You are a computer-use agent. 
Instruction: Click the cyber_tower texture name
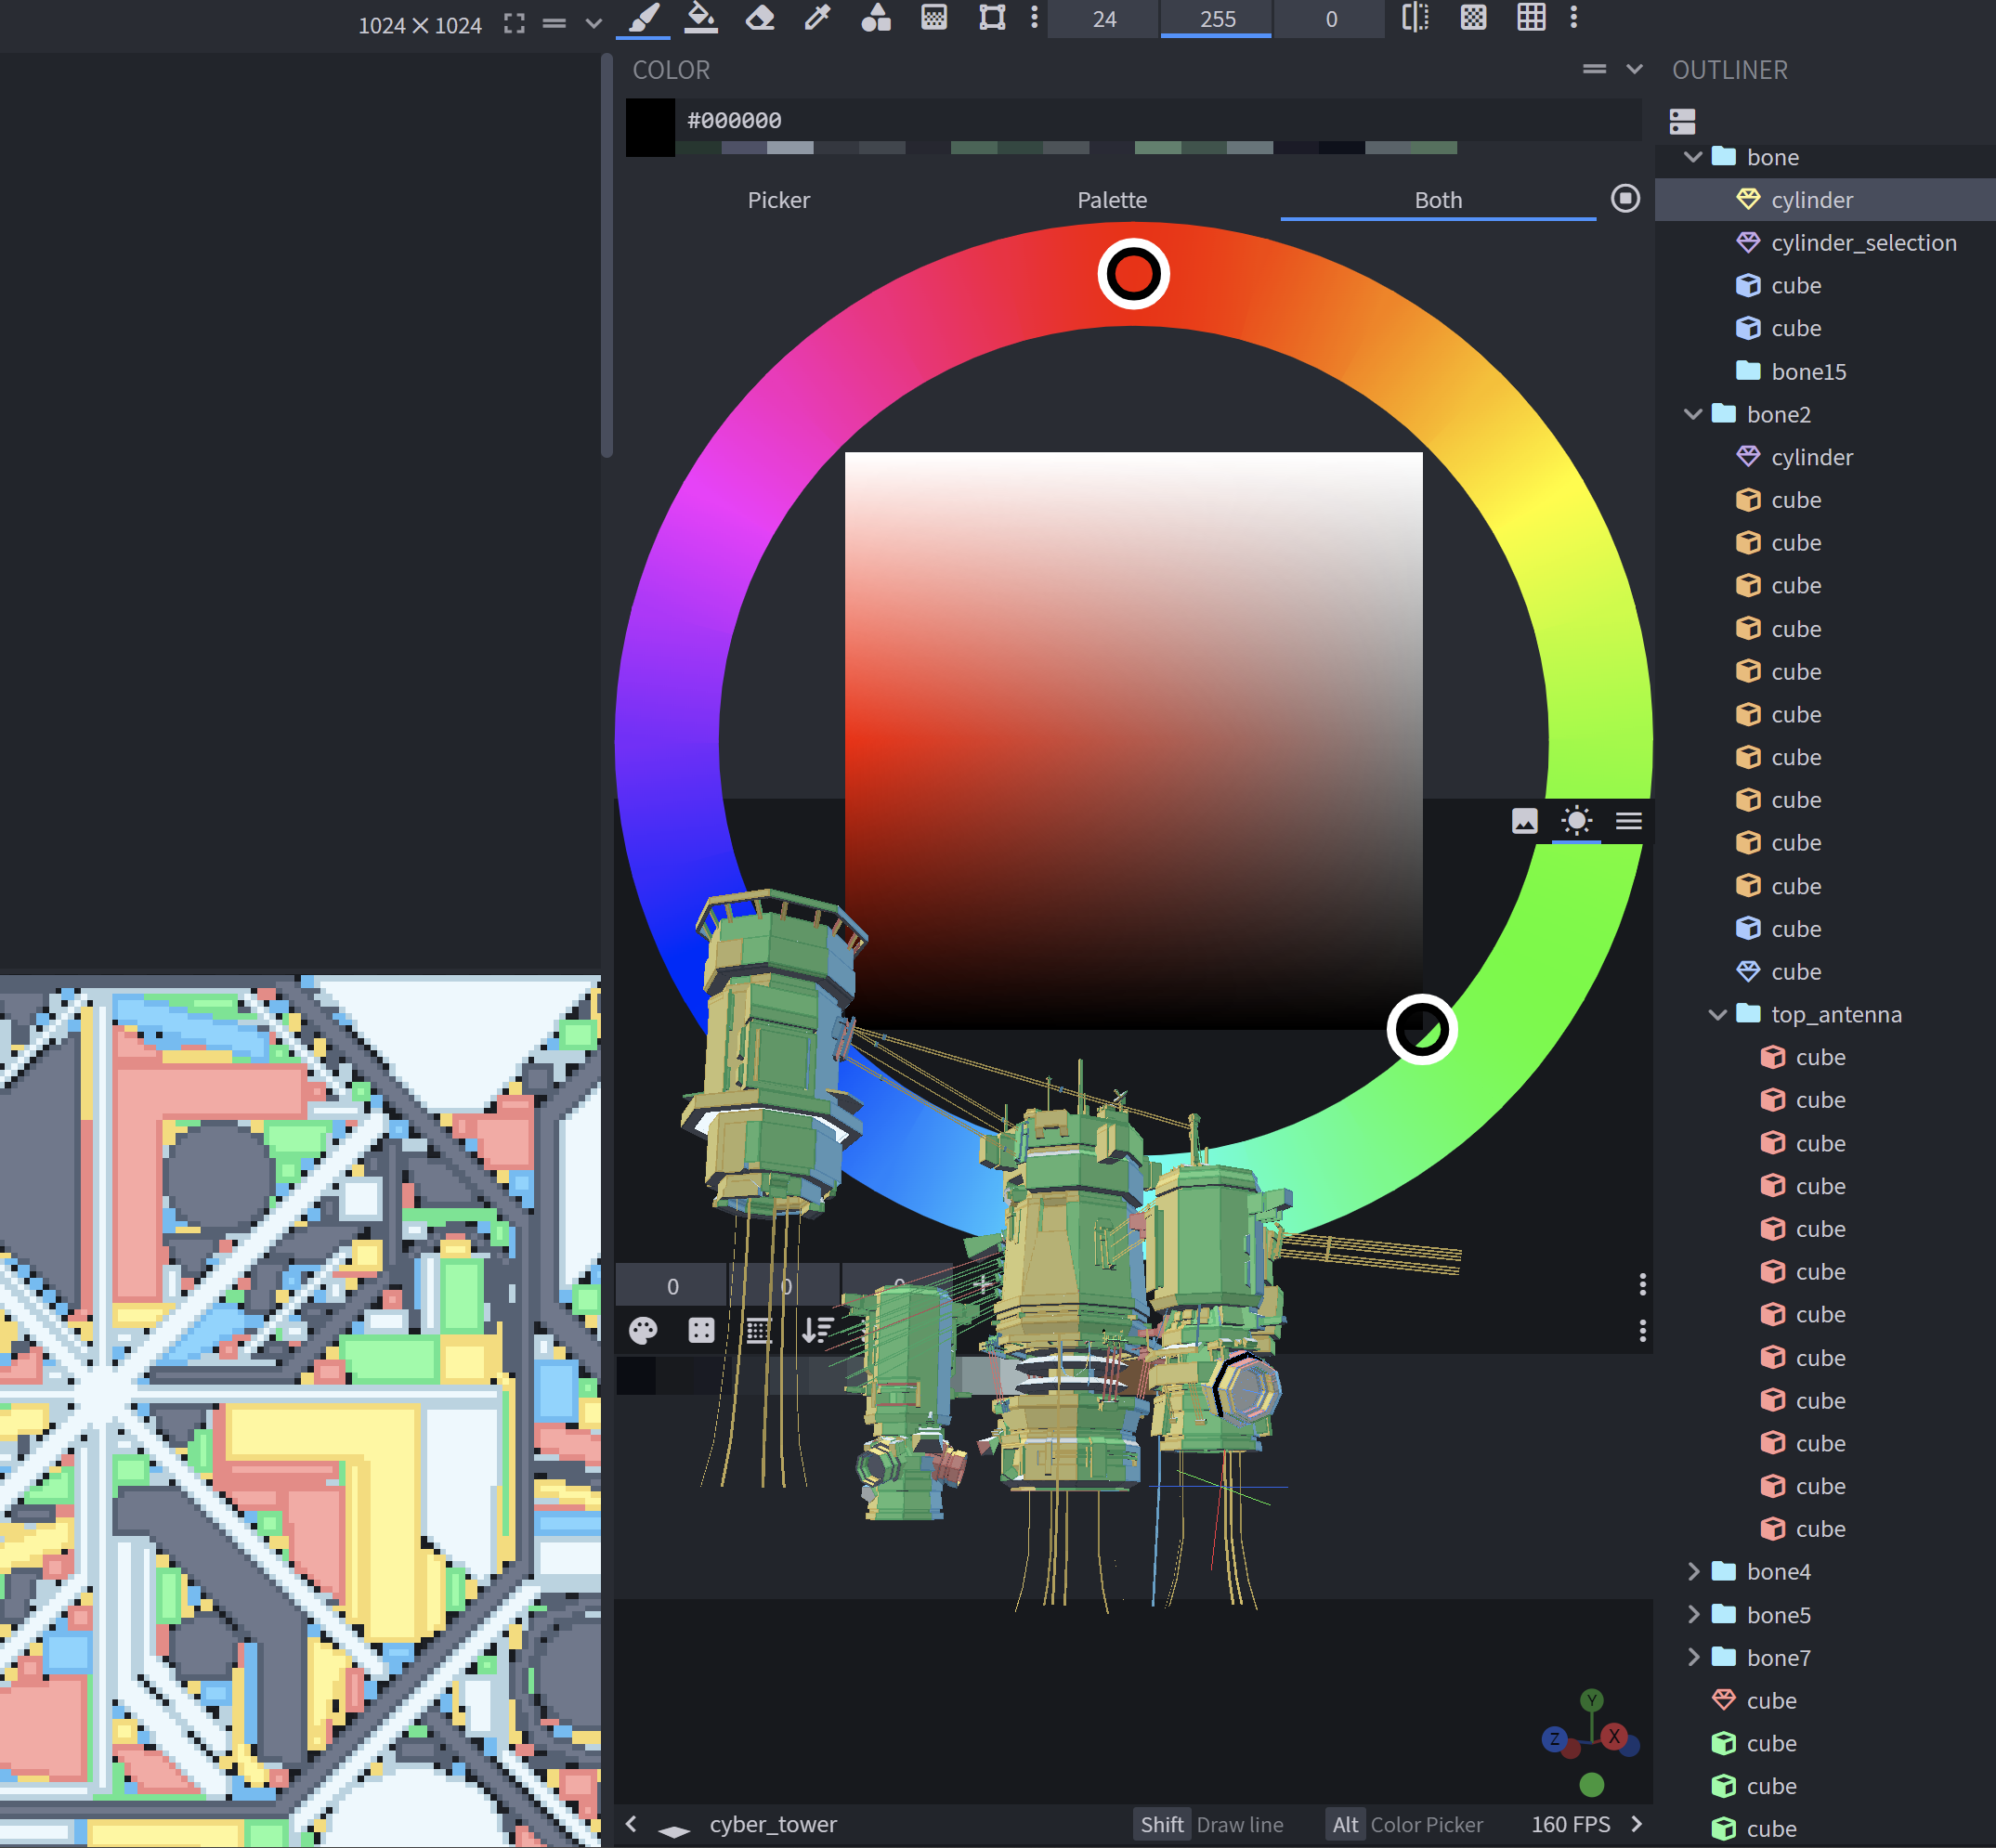pos(773,1824)
